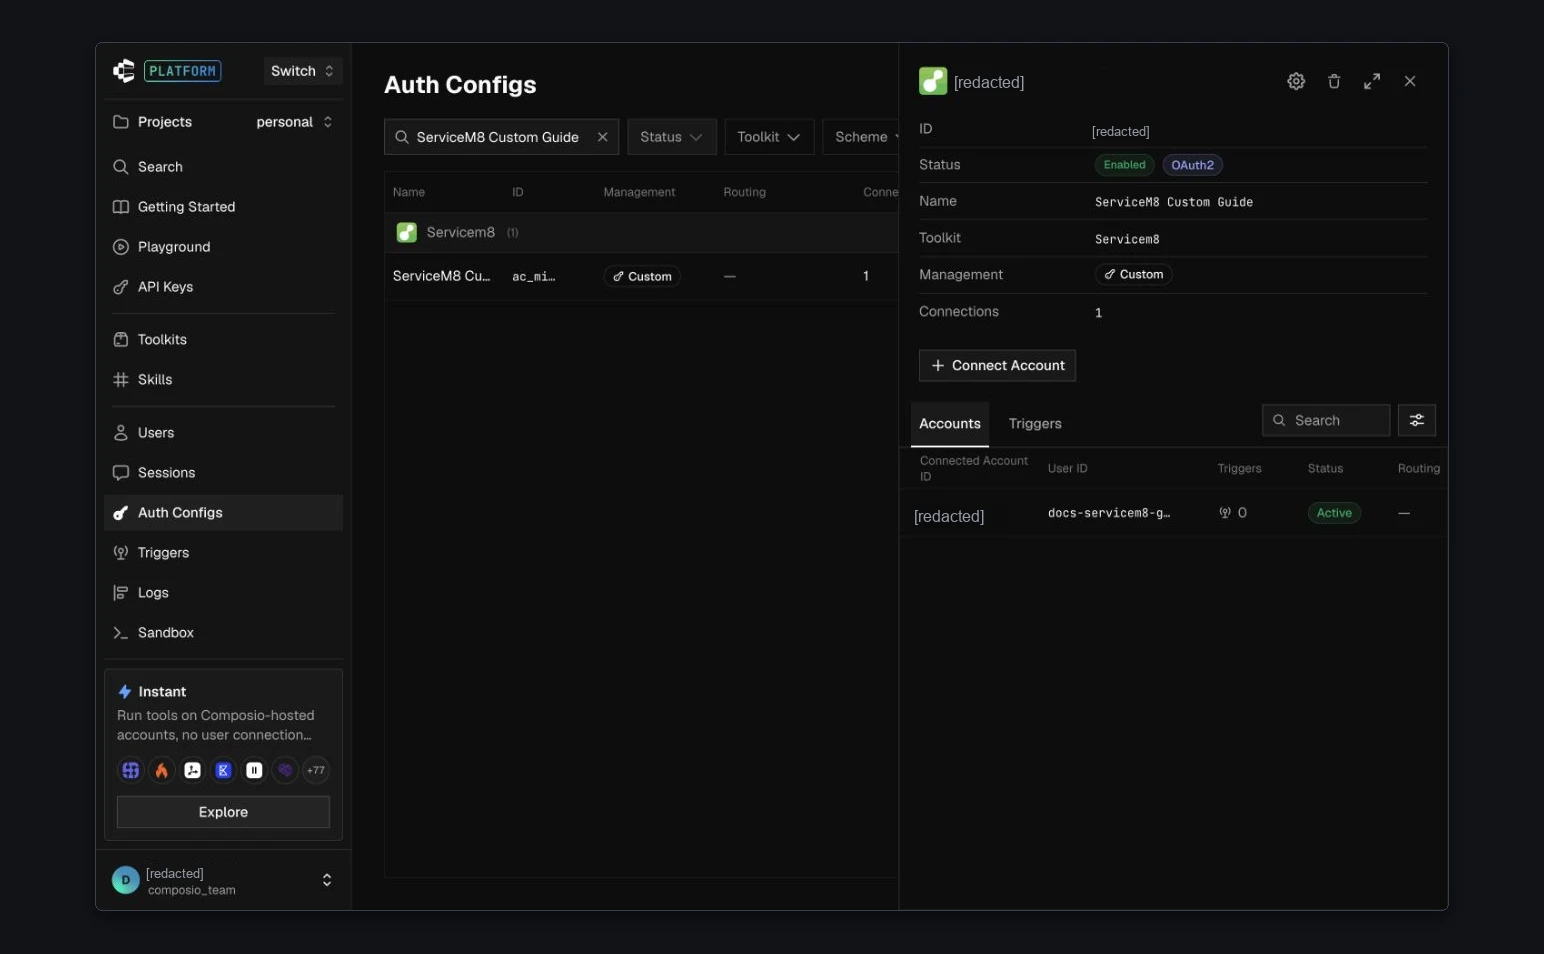Image resolution: width=1544 pixels, height=954 pixels.
Task: Open the Scheme filter dropdown
Action: (x=862, y=137)
